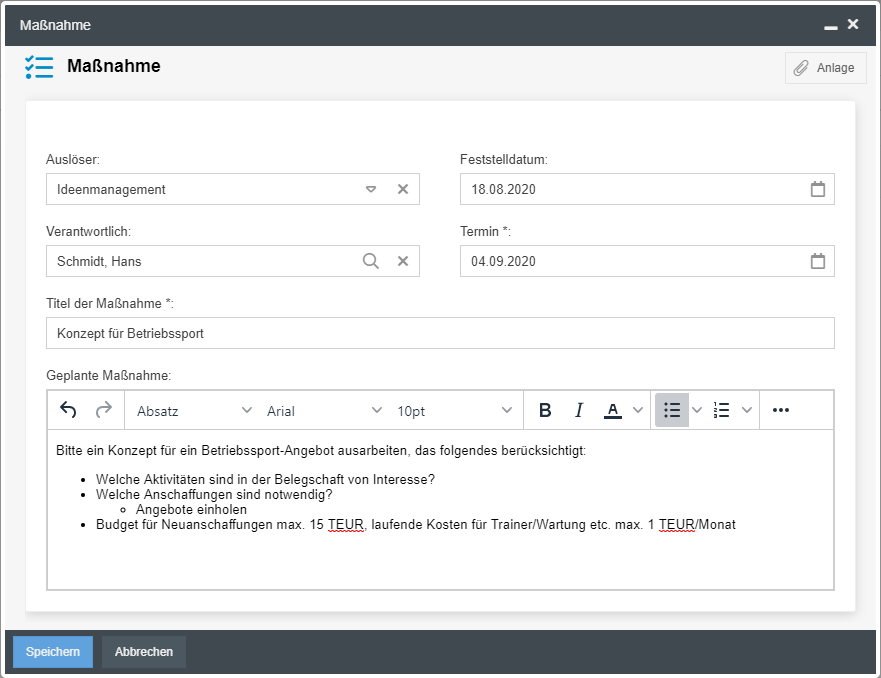Viewport: 881px width, 678px height.
Task: Click the undo arrow in the editor toolbar
Action: (68, 410)
